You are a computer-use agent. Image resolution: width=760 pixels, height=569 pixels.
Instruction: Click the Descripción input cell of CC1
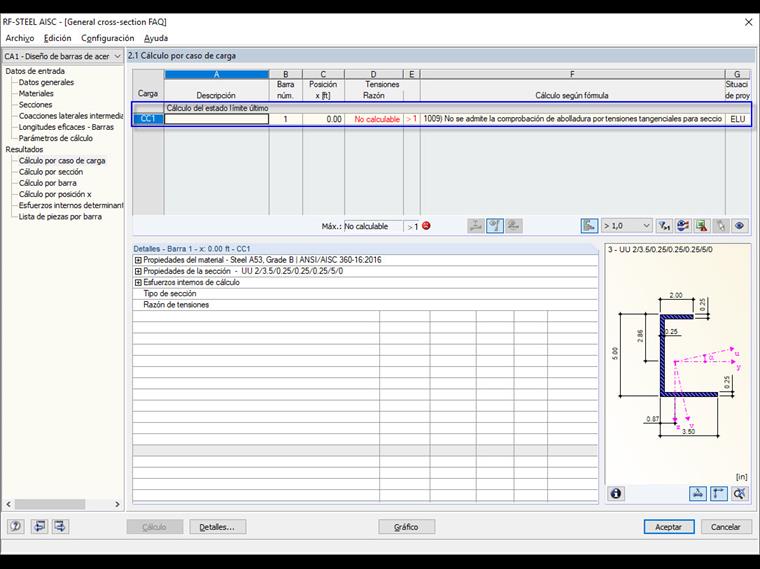tap(217, 119)
